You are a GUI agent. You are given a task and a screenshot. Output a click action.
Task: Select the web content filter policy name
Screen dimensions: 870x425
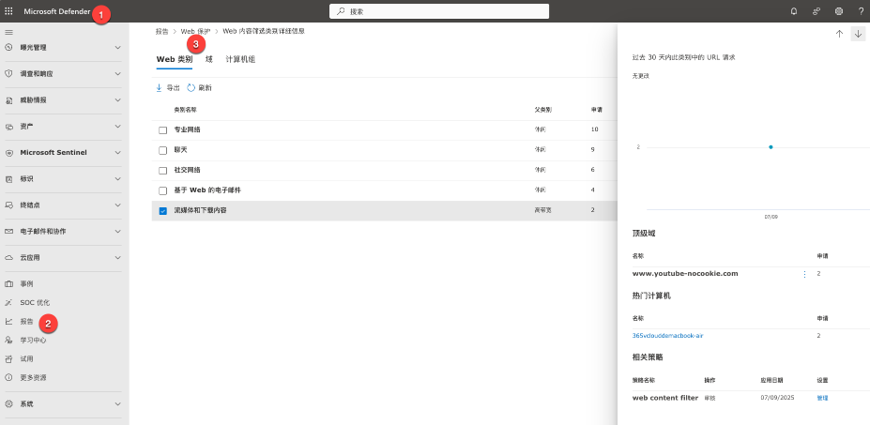(665, 398)
